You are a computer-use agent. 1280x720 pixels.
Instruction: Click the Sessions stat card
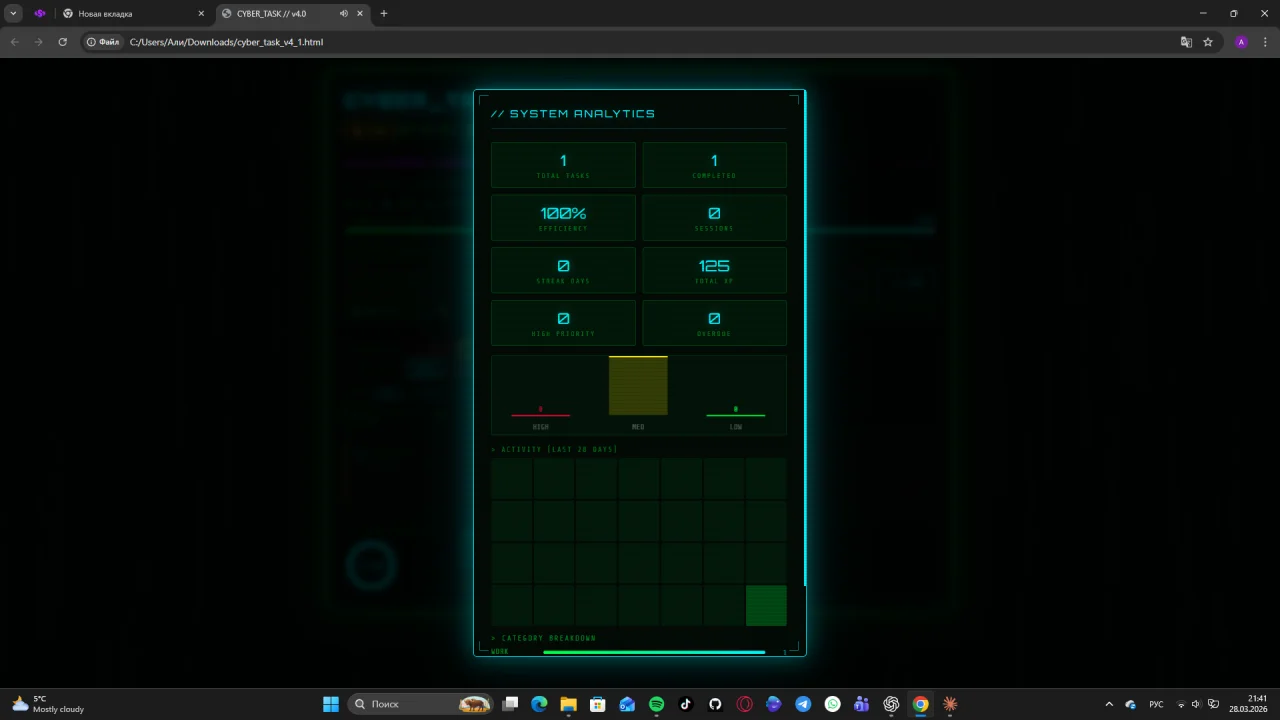[x=714, y=218]
